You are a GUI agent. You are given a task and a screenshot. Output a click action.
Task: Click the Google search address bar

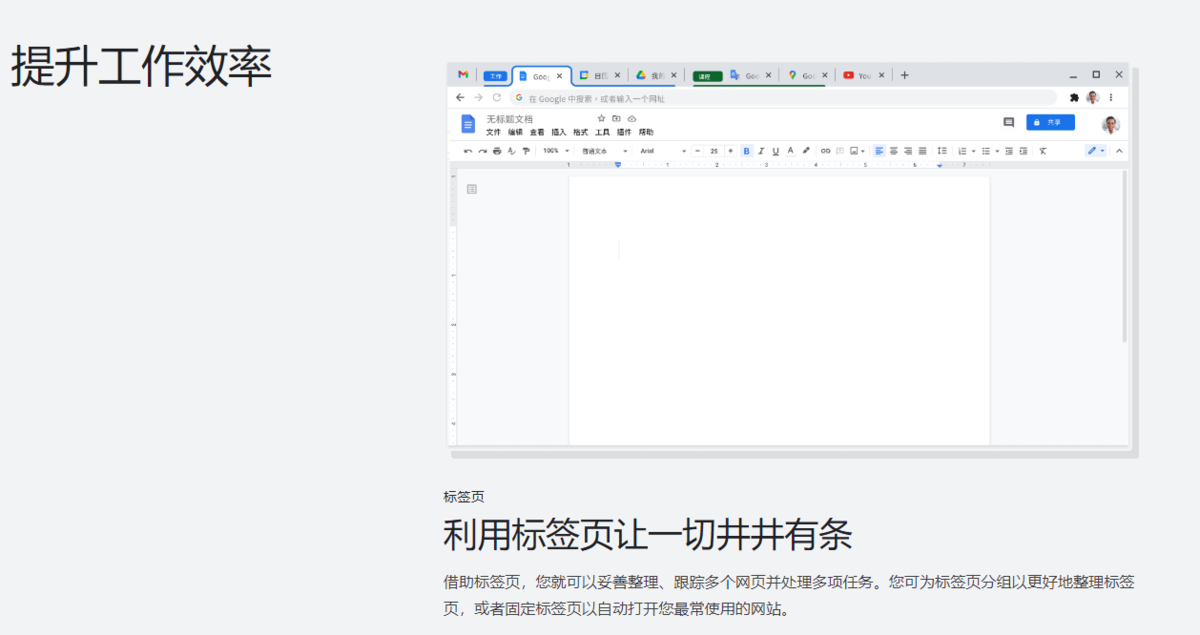point(783,98)
